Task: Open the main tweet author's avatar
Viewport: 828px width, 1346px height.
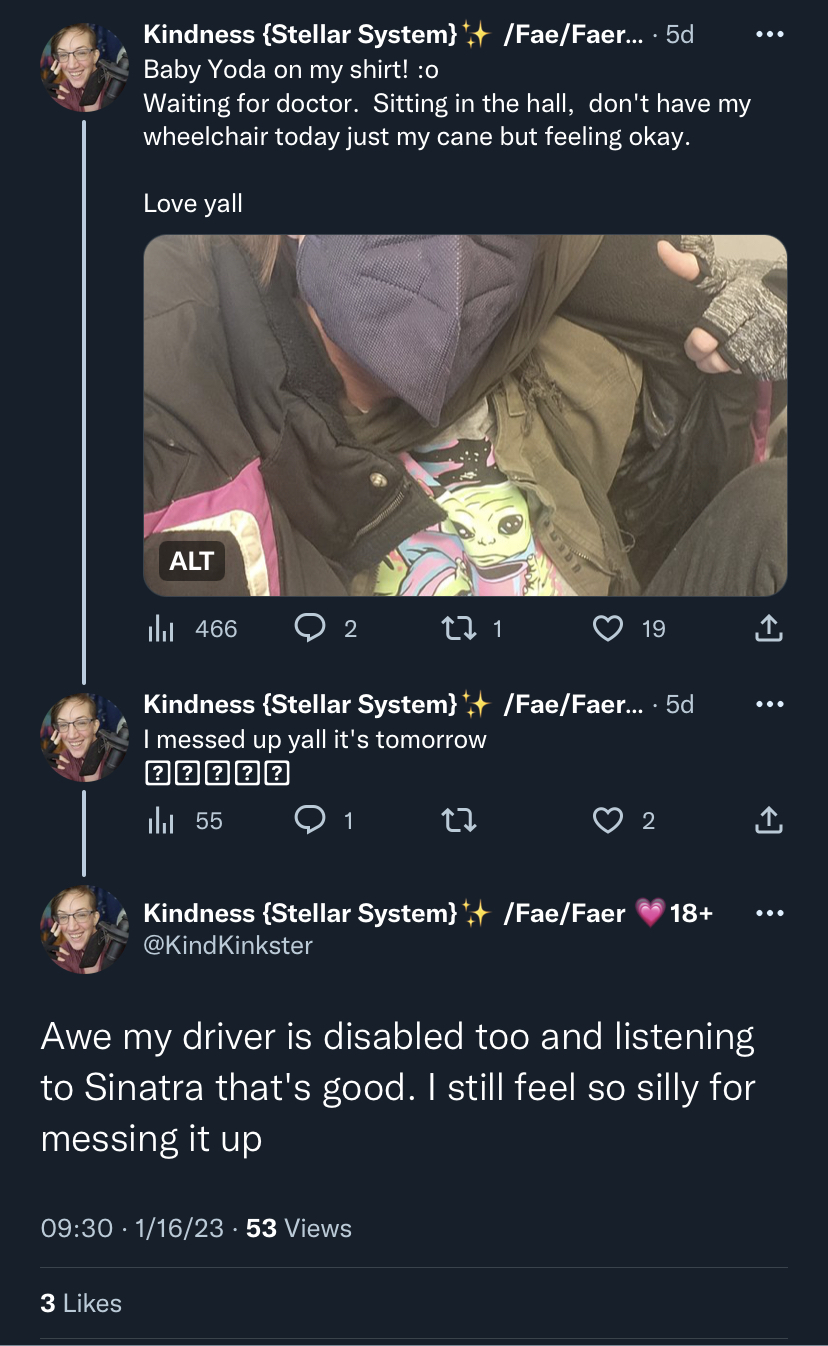Action: click(84, 930)
